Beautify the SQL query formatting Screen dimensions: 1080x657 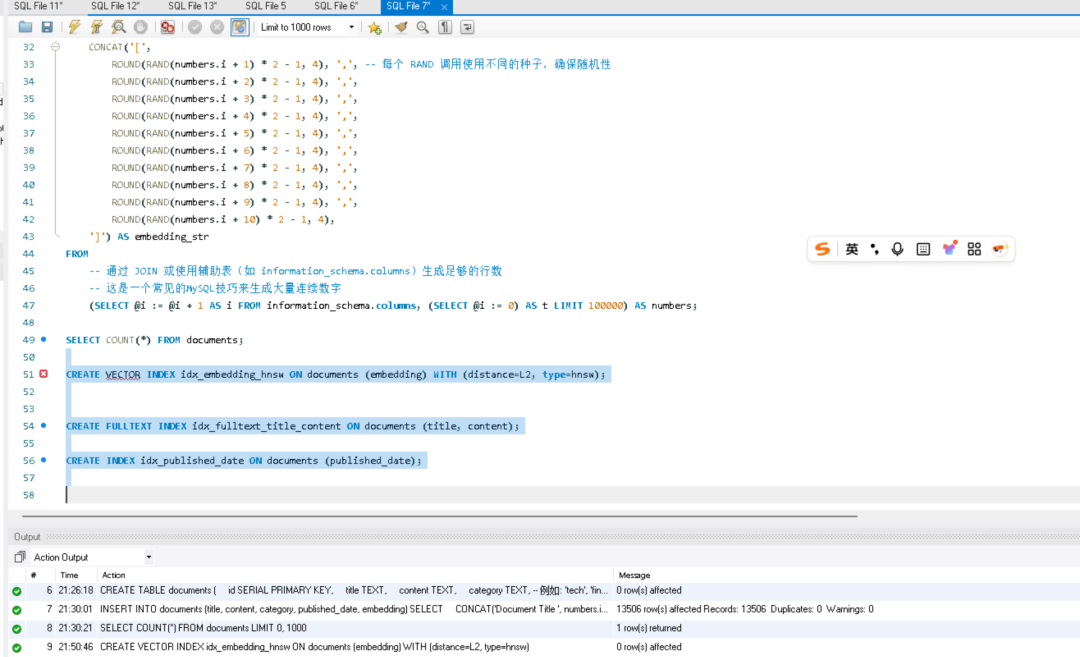click(x=398, y=27)
